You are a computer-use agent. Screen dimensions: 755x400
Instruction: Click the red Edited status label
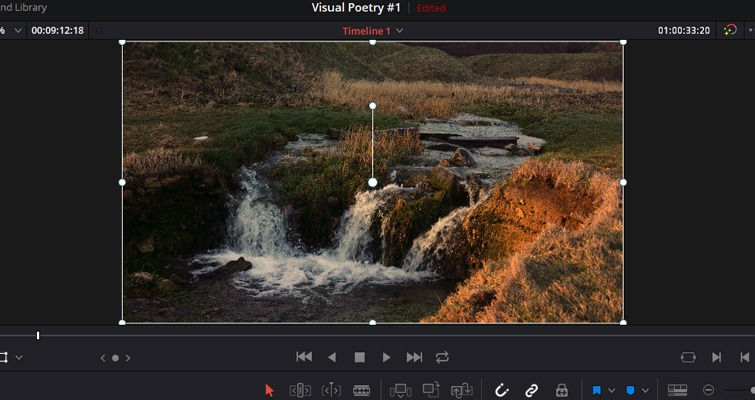(x=431, y=8)
